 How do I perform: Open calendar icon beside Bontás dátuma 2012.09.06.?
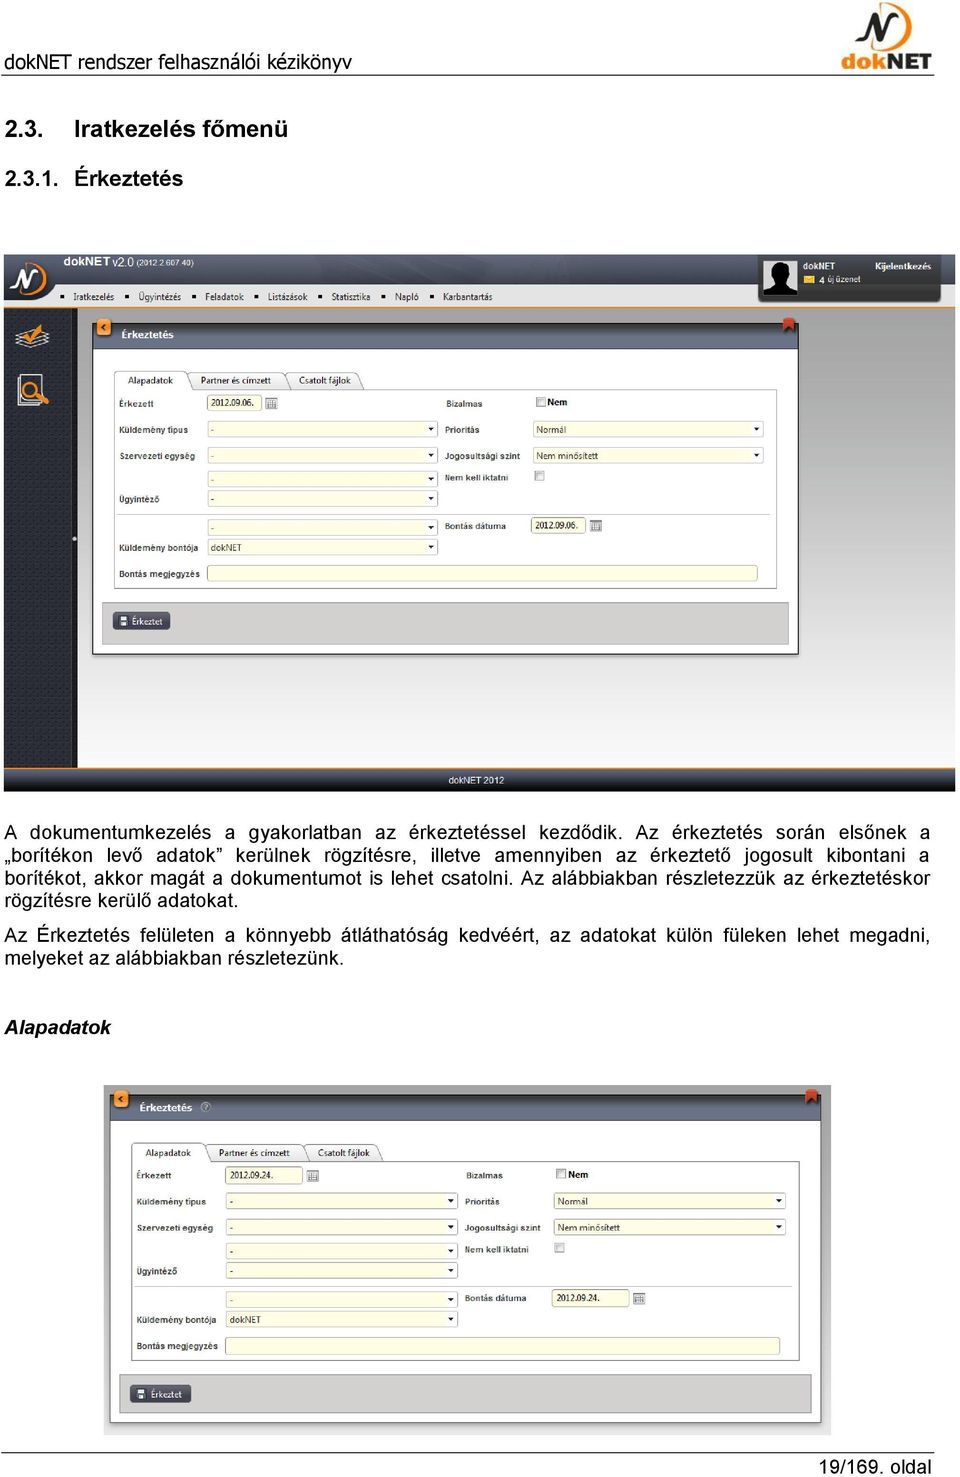click(x=596, y=526)
